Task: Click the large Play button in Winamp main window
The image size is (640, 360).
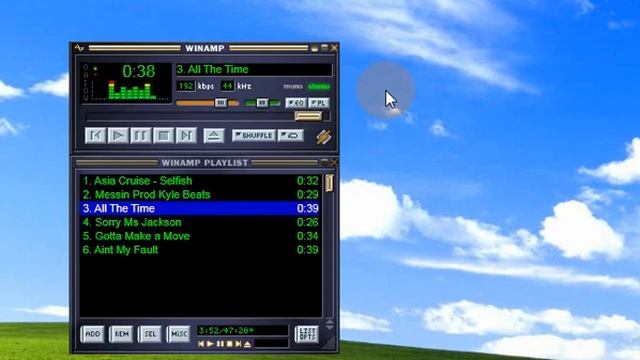Action: click(x=118, y=136)
